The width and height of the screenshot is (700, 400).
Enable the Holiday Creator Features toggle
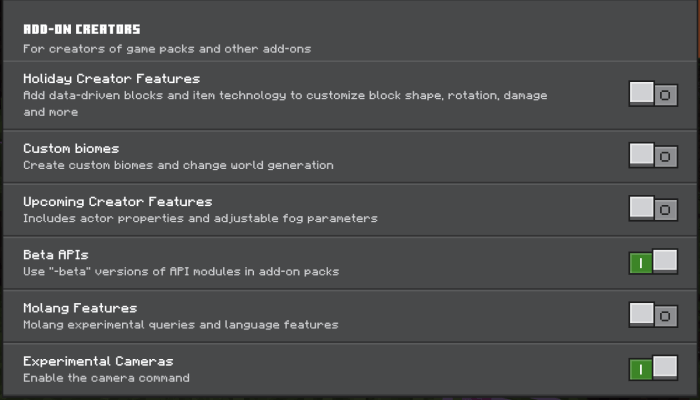(x=653, y=95)
